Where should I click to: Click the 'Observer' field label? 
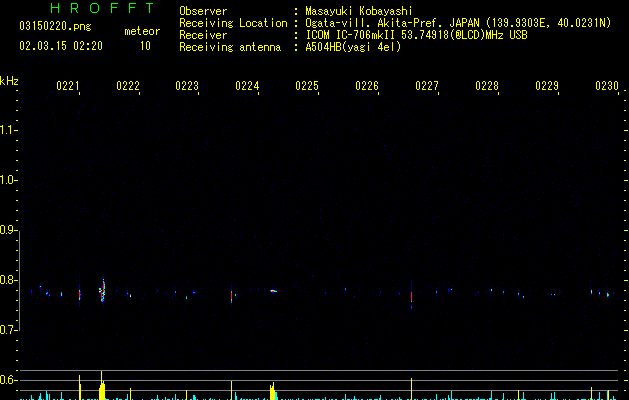(x=203, y=11)
